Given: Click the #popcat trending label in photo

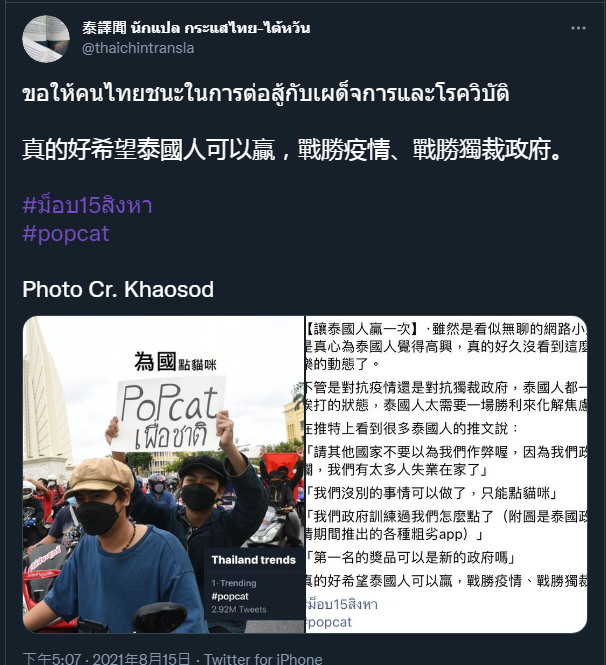Looking at the screenshot, I should click(230, 596).
